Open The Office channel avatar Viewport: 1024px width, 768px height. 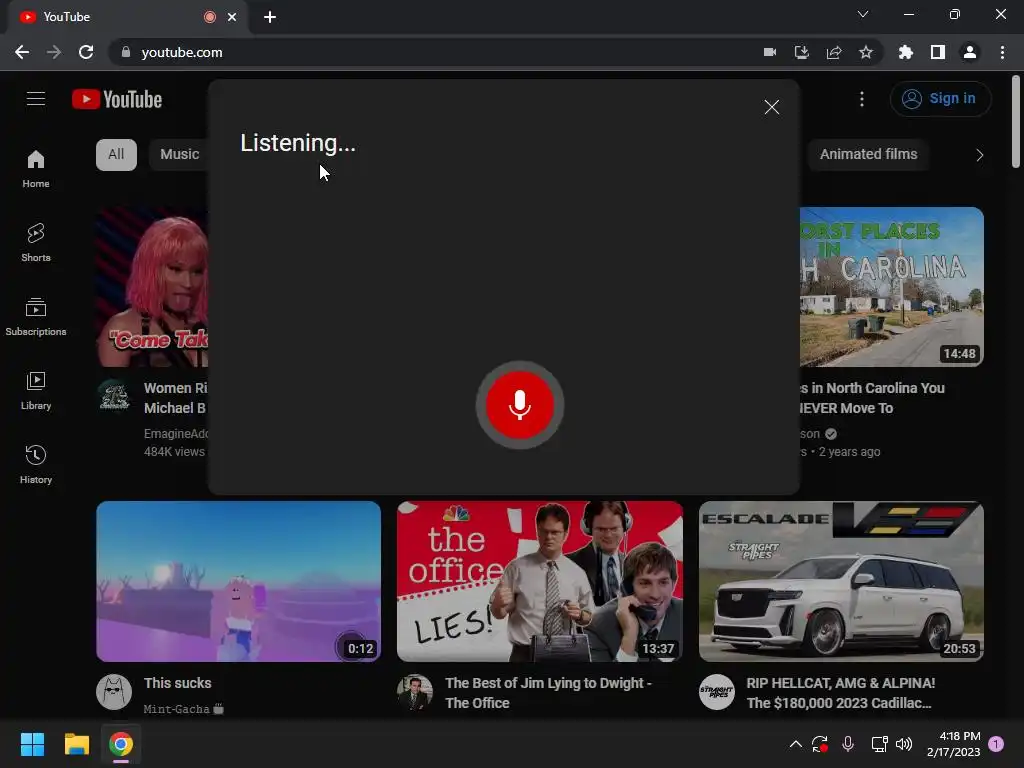tap(415, 692)
